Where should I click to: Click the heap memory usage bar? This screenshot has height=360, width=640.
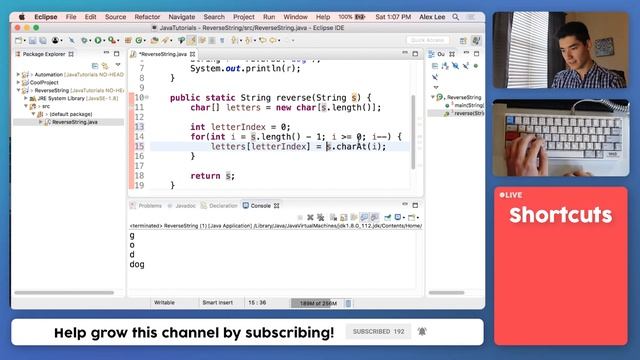coord(318,303)
